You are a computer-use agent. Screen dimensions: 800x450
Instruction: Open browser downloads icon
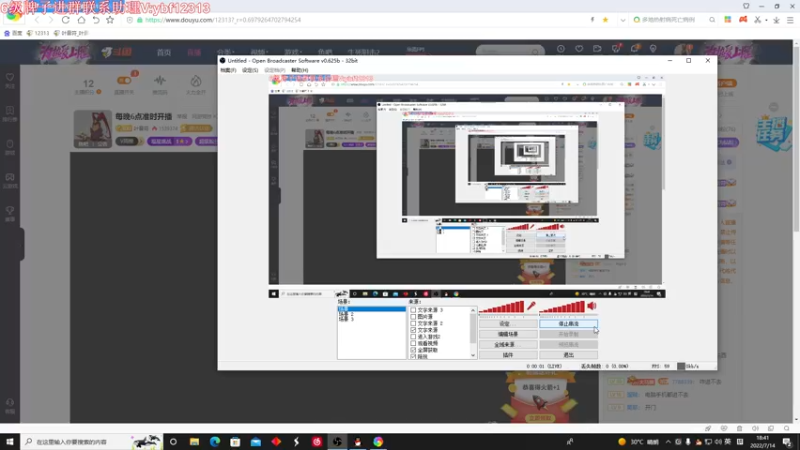[x=776, y=20]
